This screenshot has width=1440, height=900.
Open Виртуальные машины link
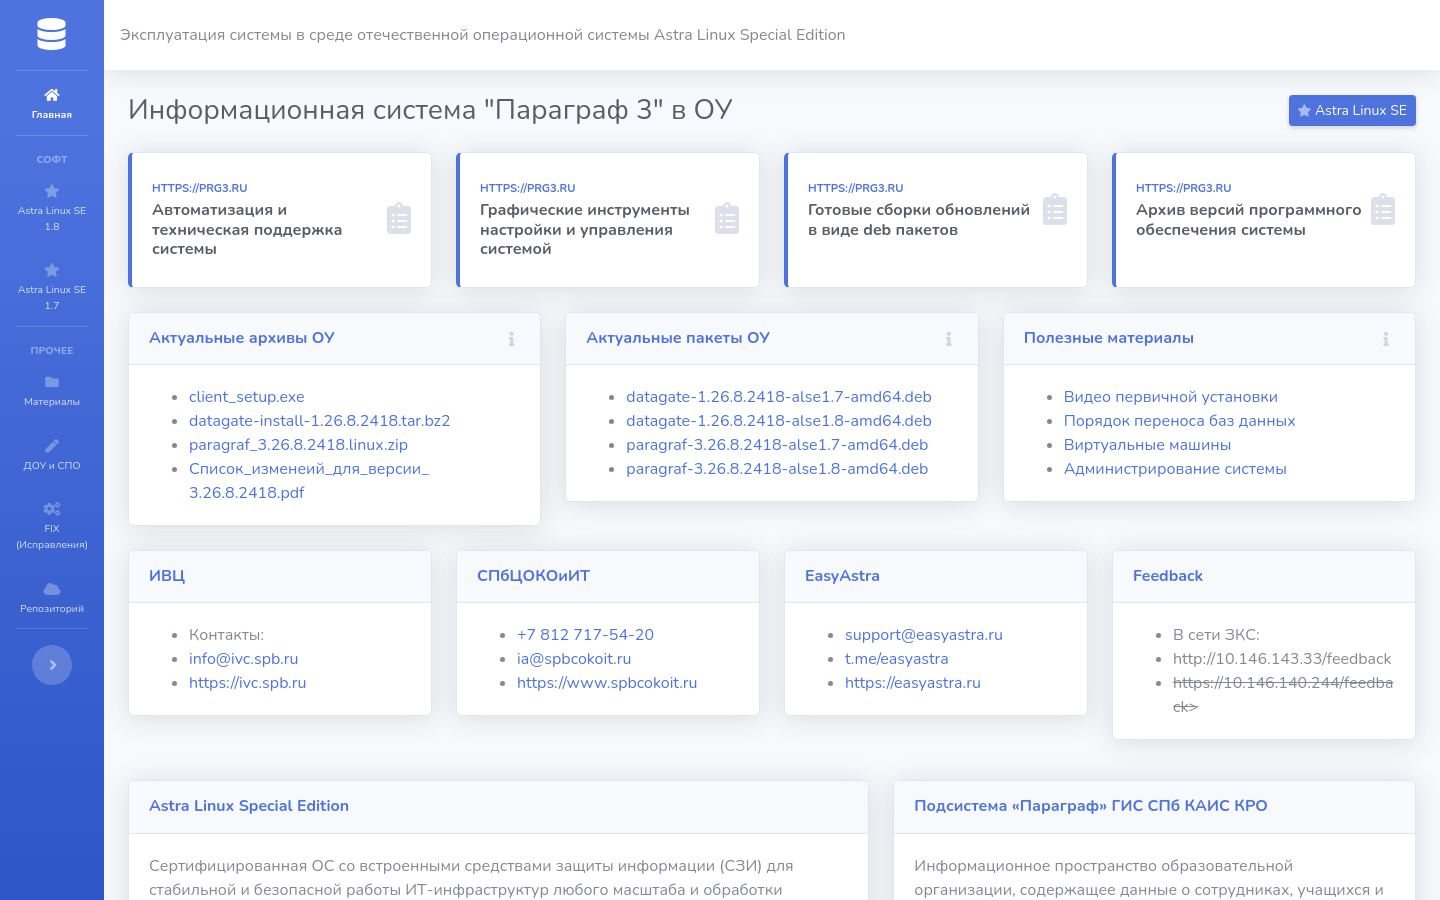[1148, 445]
